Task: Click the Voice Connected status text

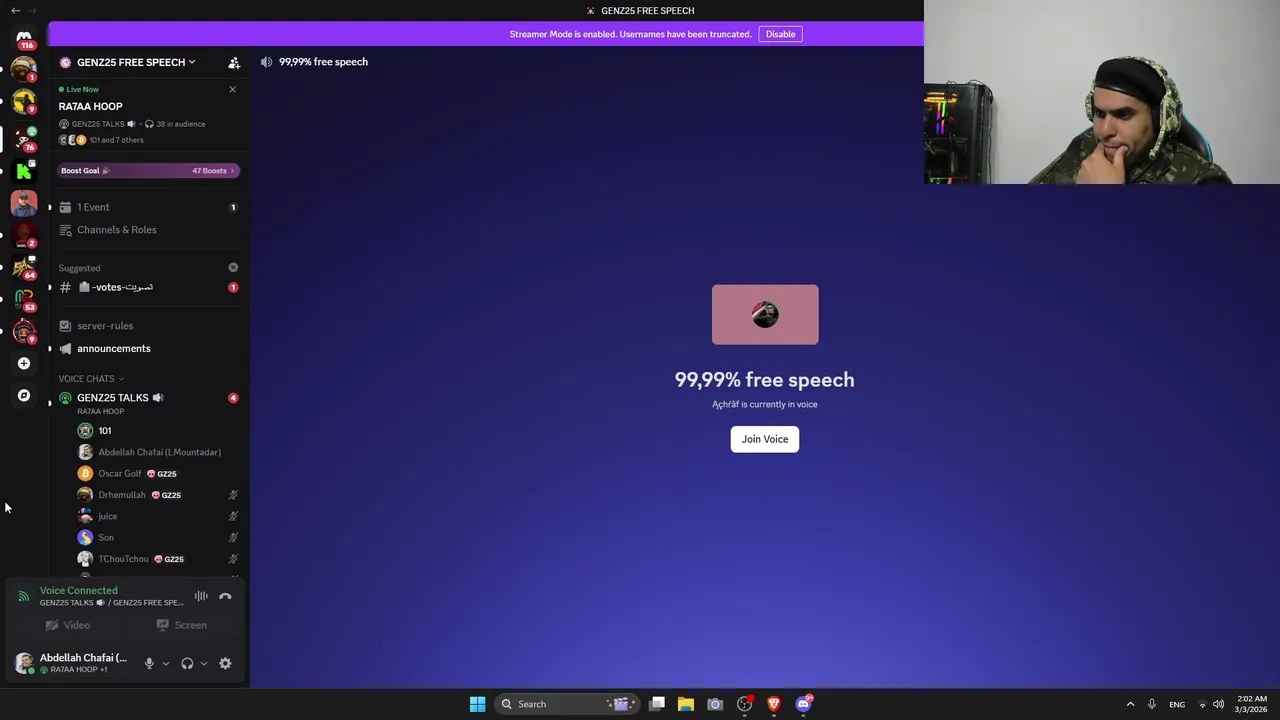Action: pyautogui.click(x=78, y=590)
